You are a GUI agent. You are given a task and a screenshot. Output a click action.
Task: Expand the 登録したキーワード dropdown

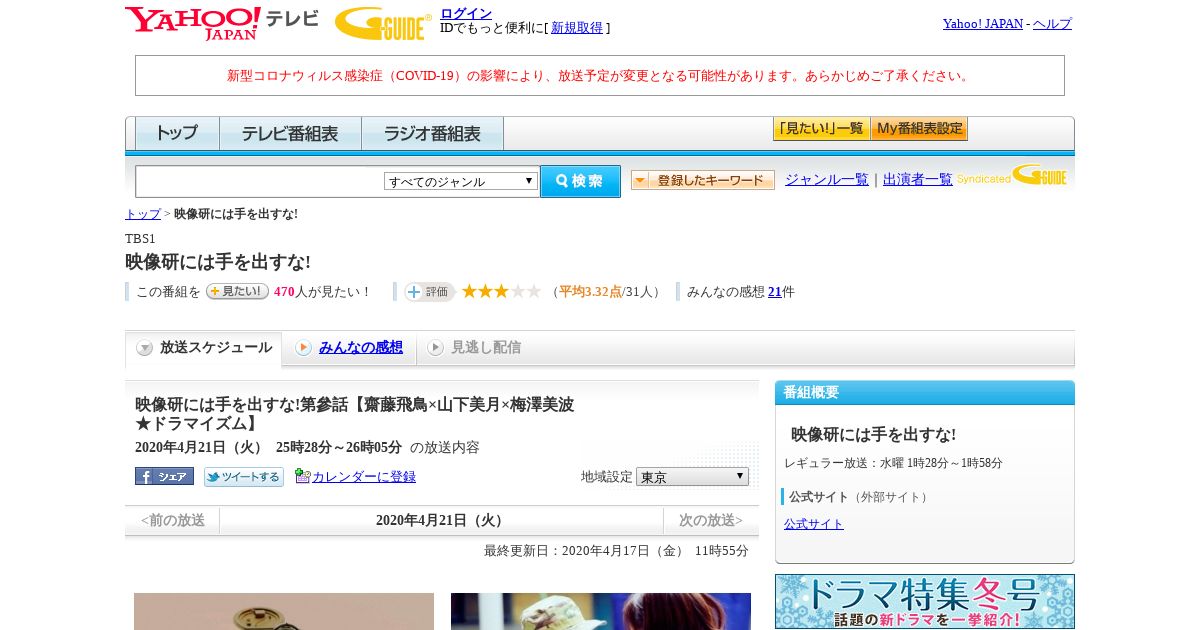tap(703, 180)
